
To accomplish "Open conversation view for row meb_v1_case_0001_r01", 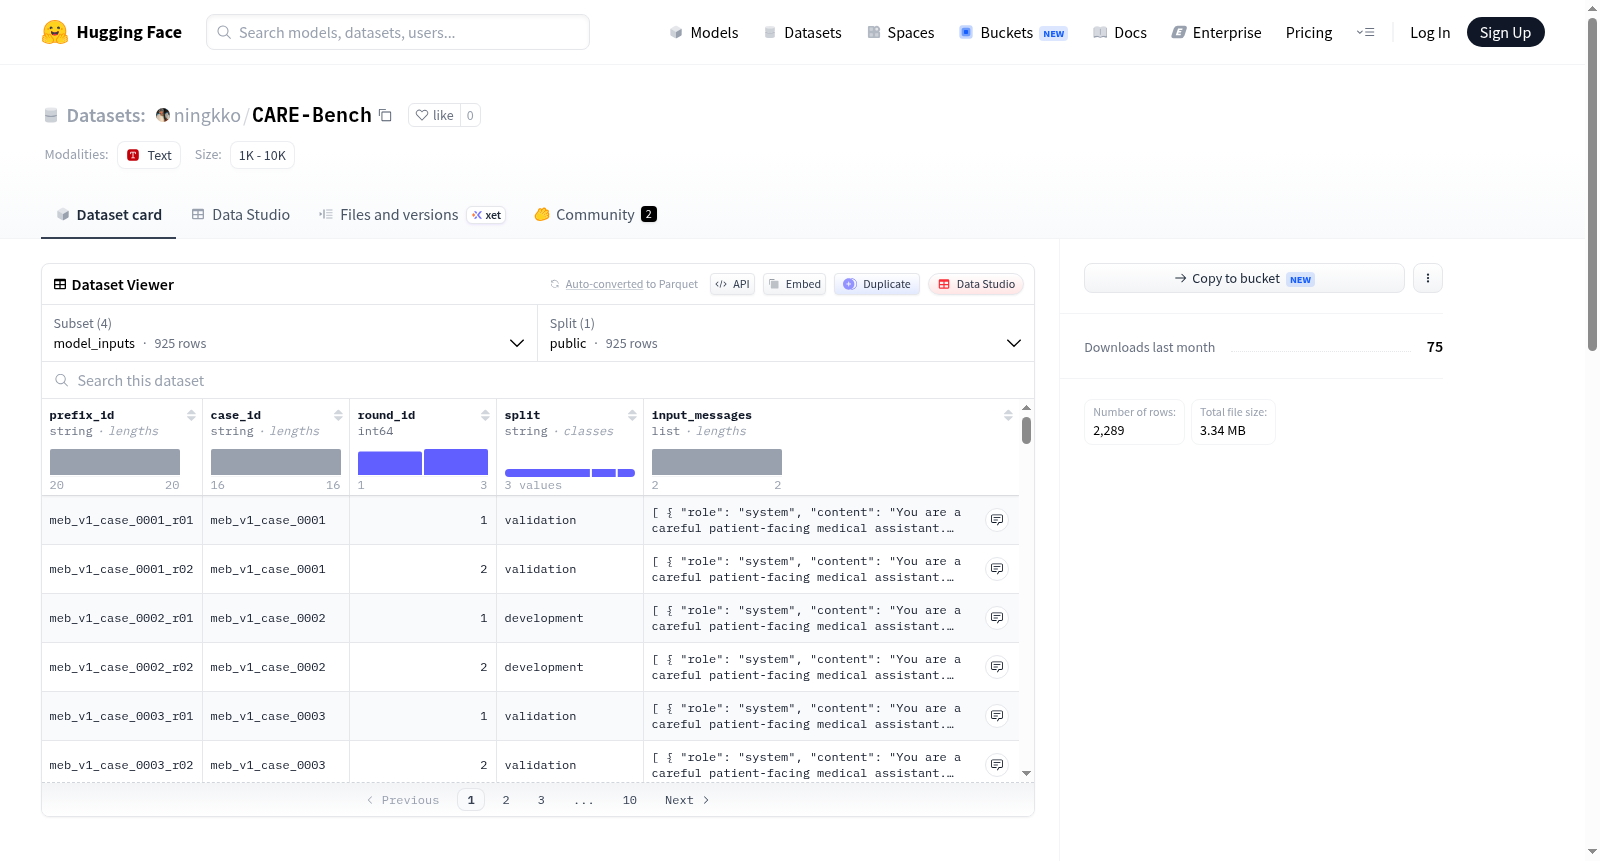I will coord(997,520).
